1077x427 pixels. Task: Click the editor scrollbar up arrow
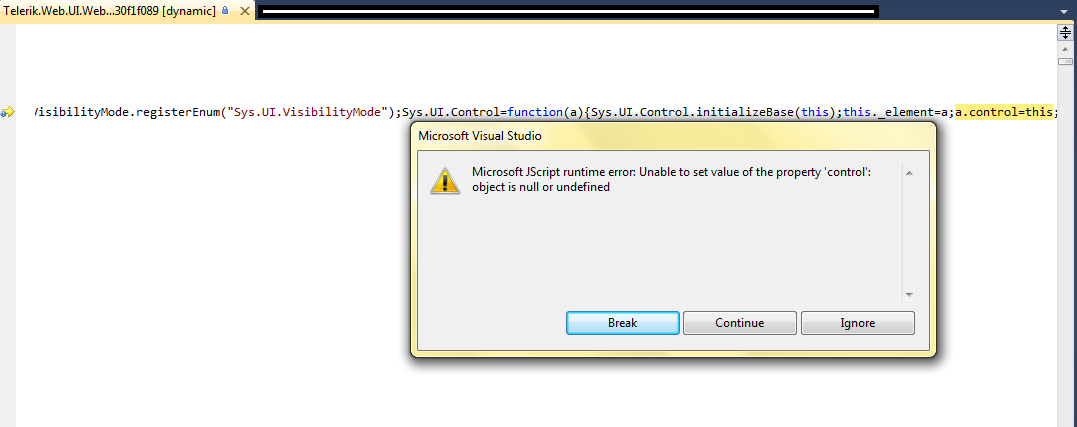click(1065, 48)
